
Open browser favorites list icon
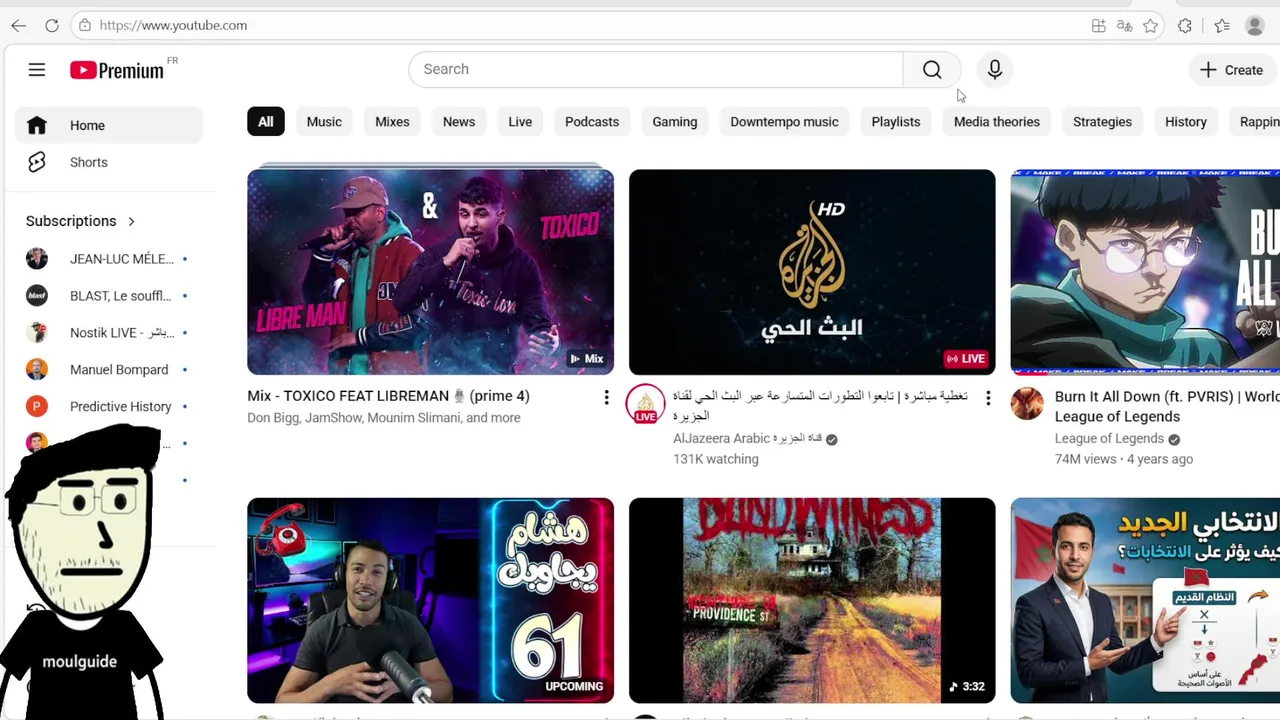click(1222, 26)
